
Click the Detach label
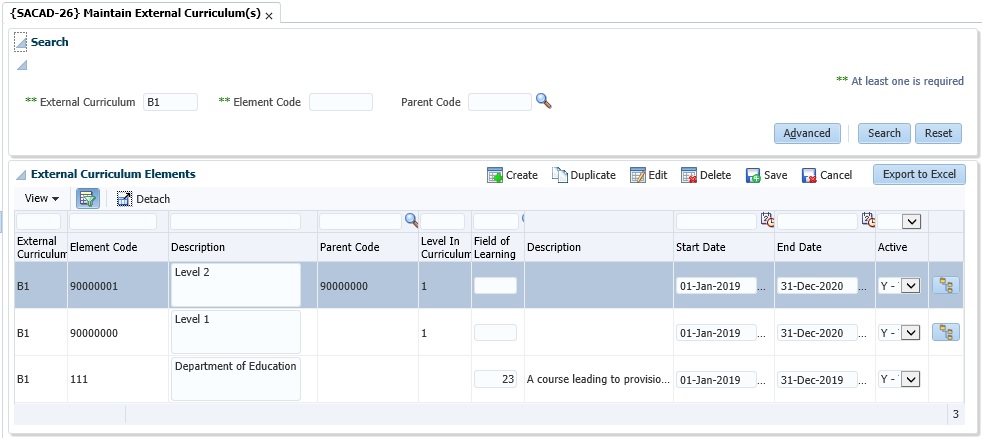(x=153, y=199)
